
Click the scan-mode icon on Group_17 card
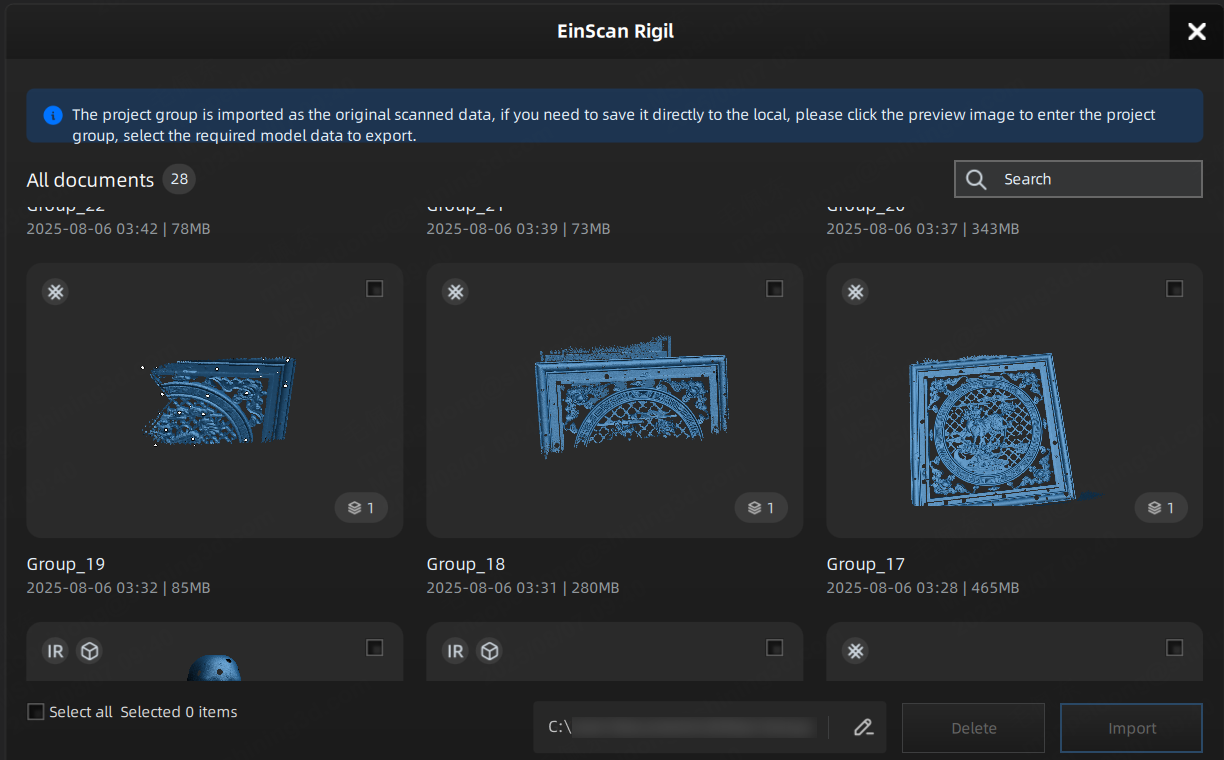point(855,292)
